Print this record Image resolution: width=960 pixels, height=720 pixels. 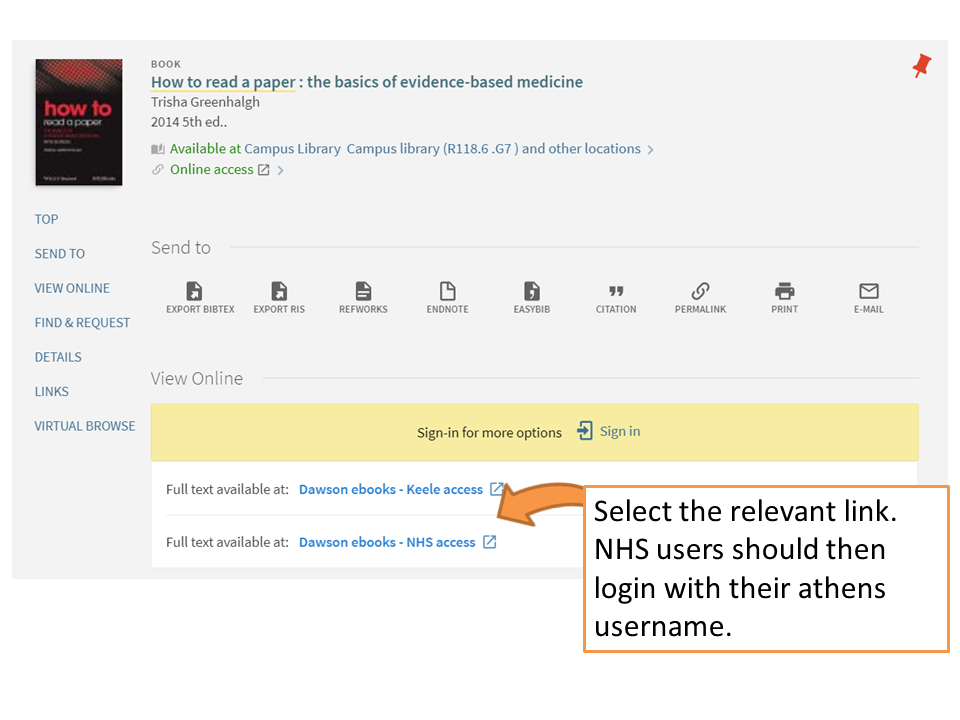(x=784, y=291)
